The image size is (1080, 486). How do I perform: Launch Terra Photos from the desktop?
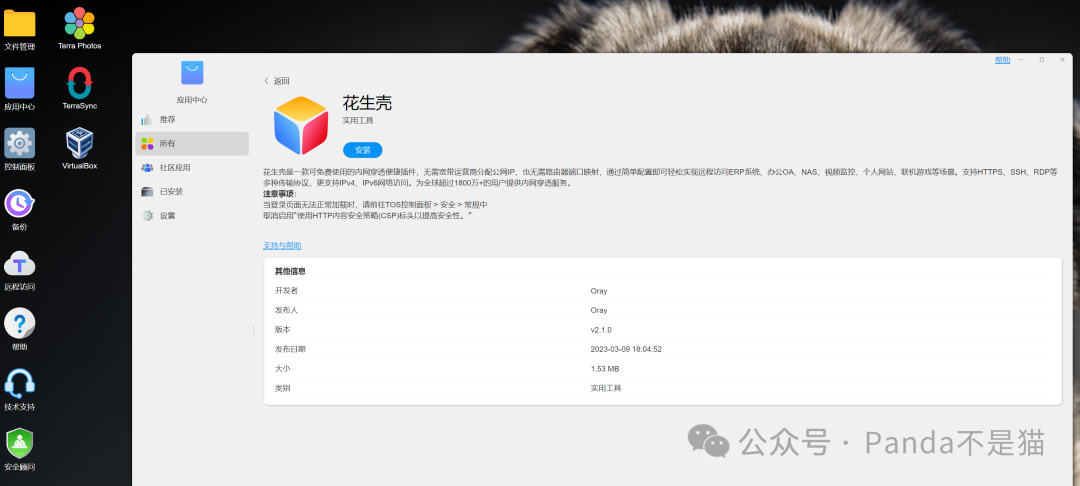[80, 23]
